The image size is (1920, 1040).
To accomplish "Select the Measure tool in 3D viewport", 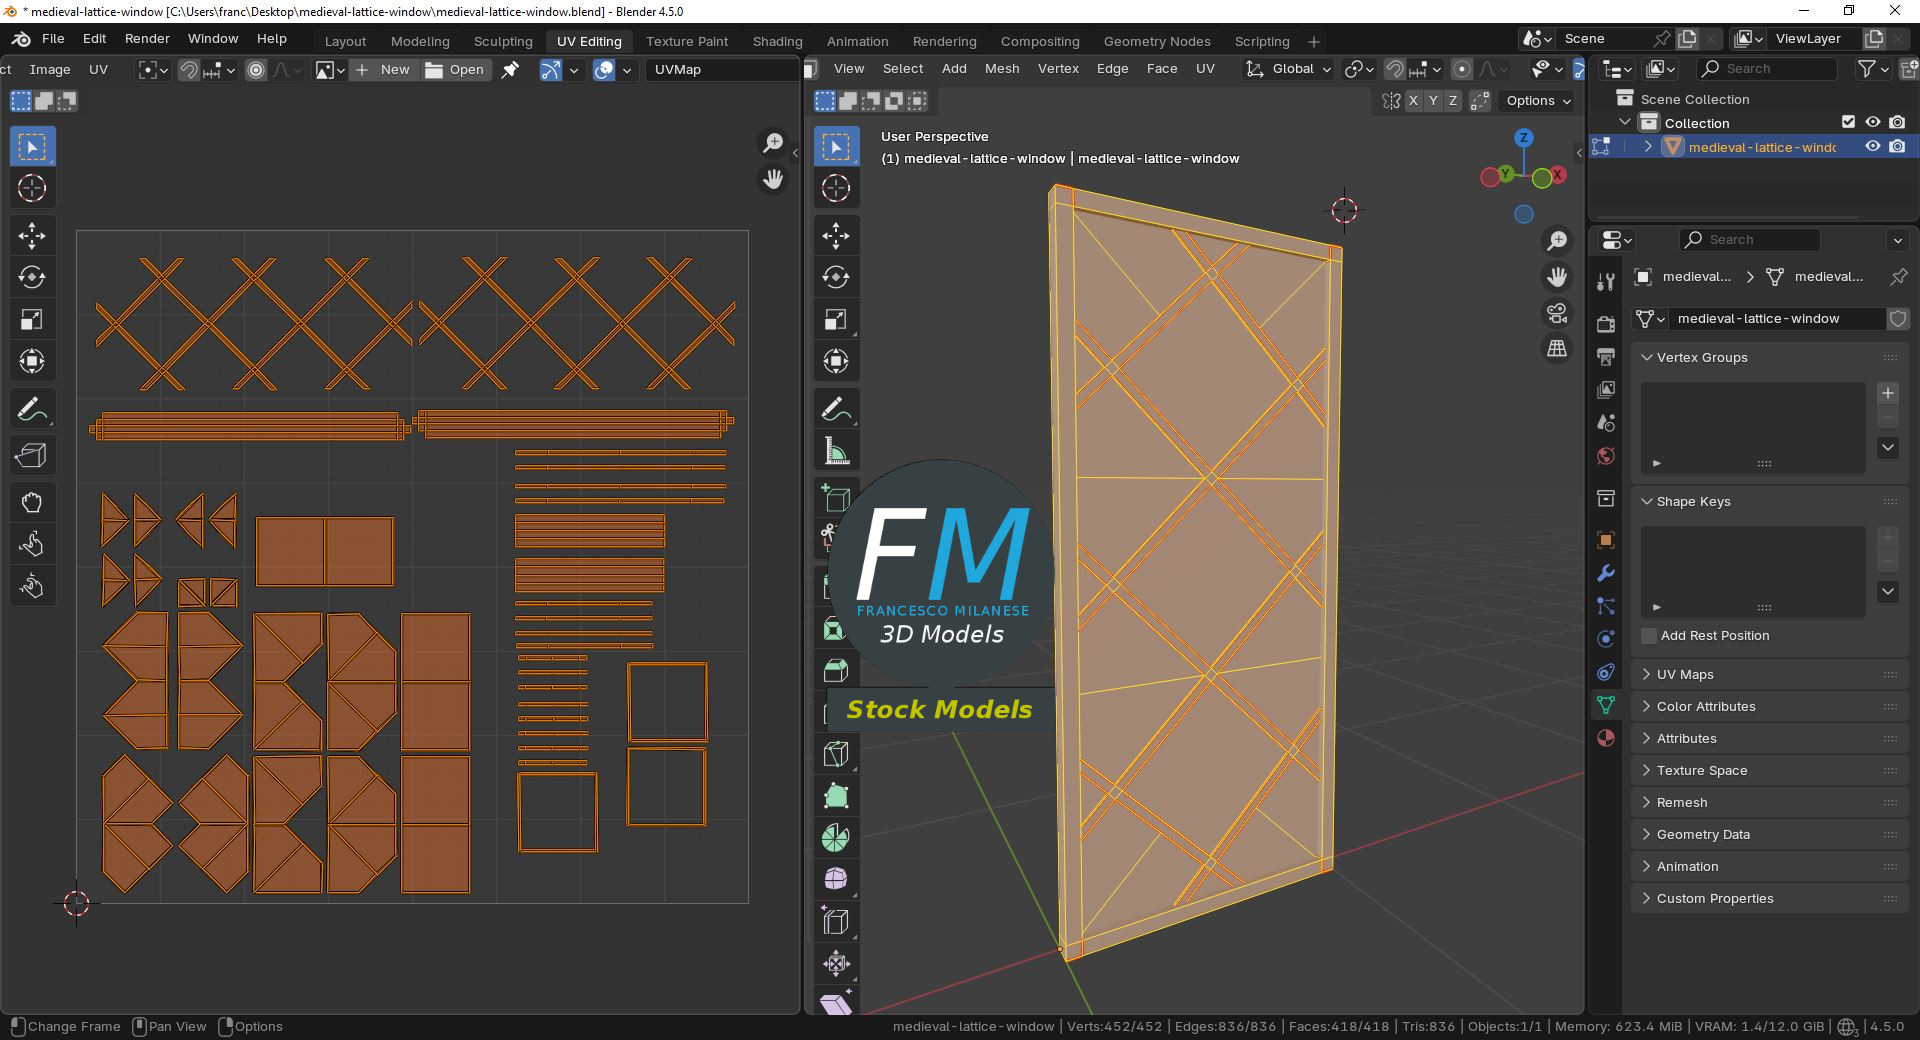I will tap(836, 452).
